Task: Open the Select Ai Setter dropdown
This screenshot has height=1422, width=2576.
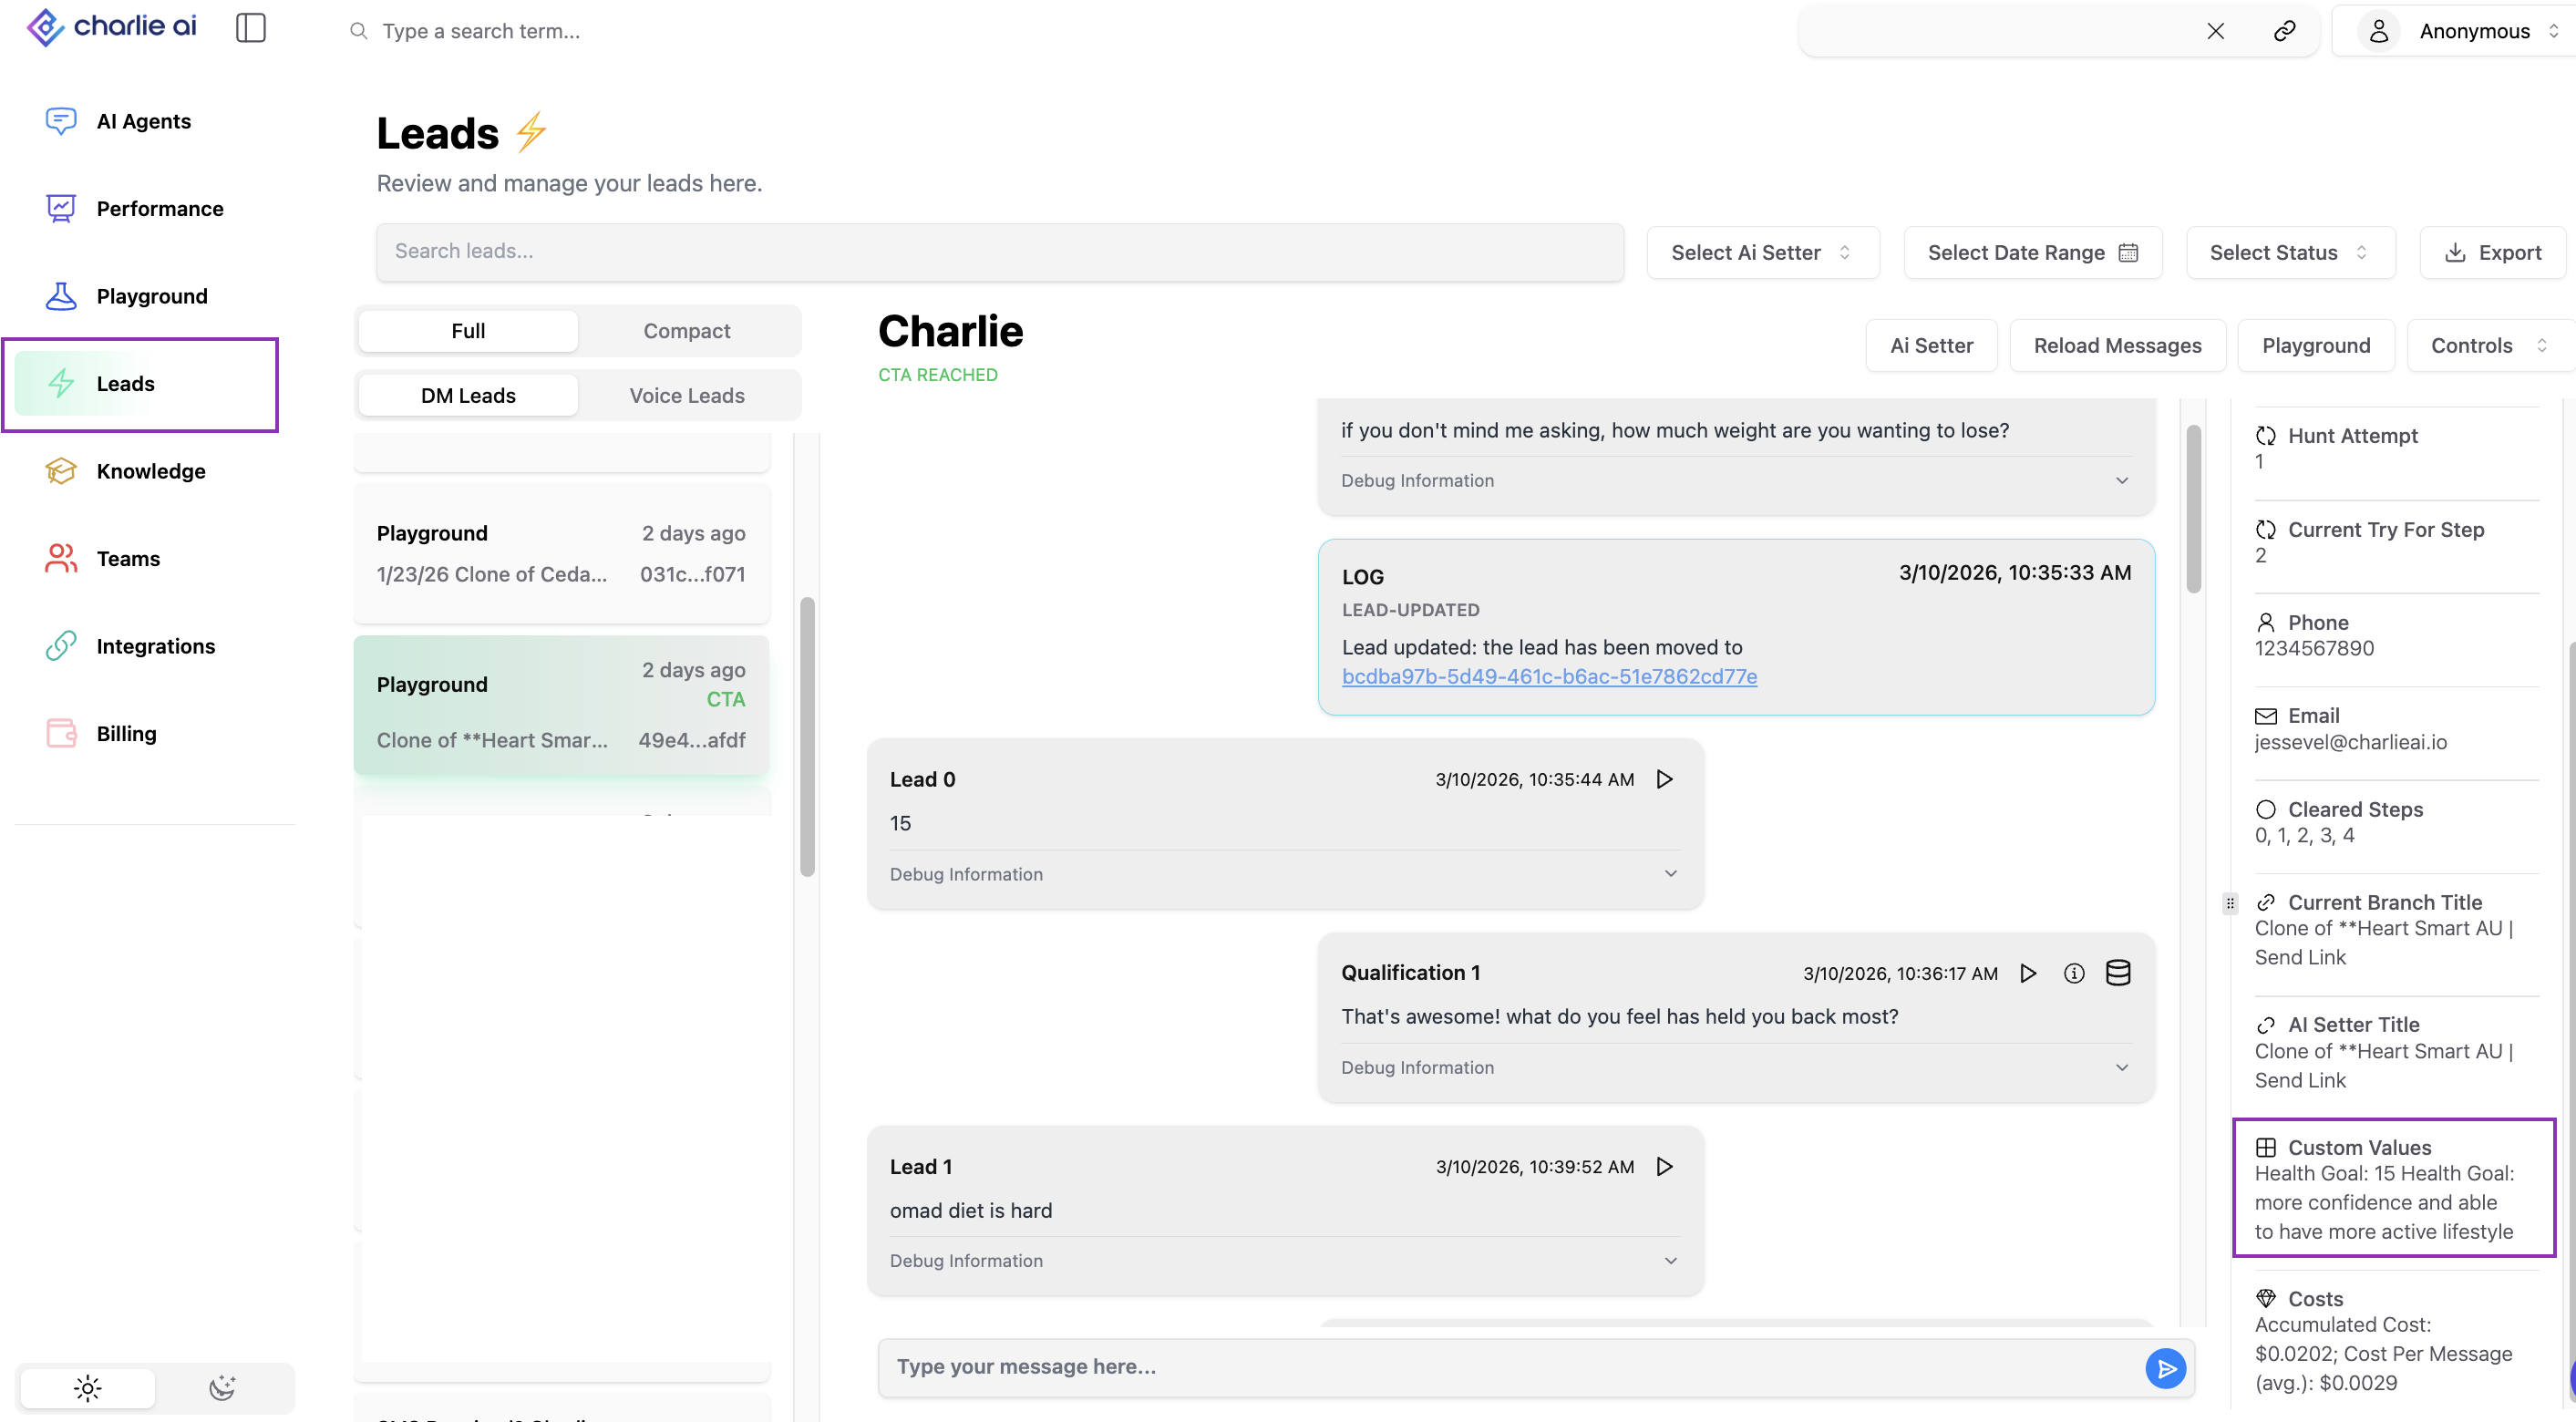Action: pyautogui.click(x=1762, y=253)
